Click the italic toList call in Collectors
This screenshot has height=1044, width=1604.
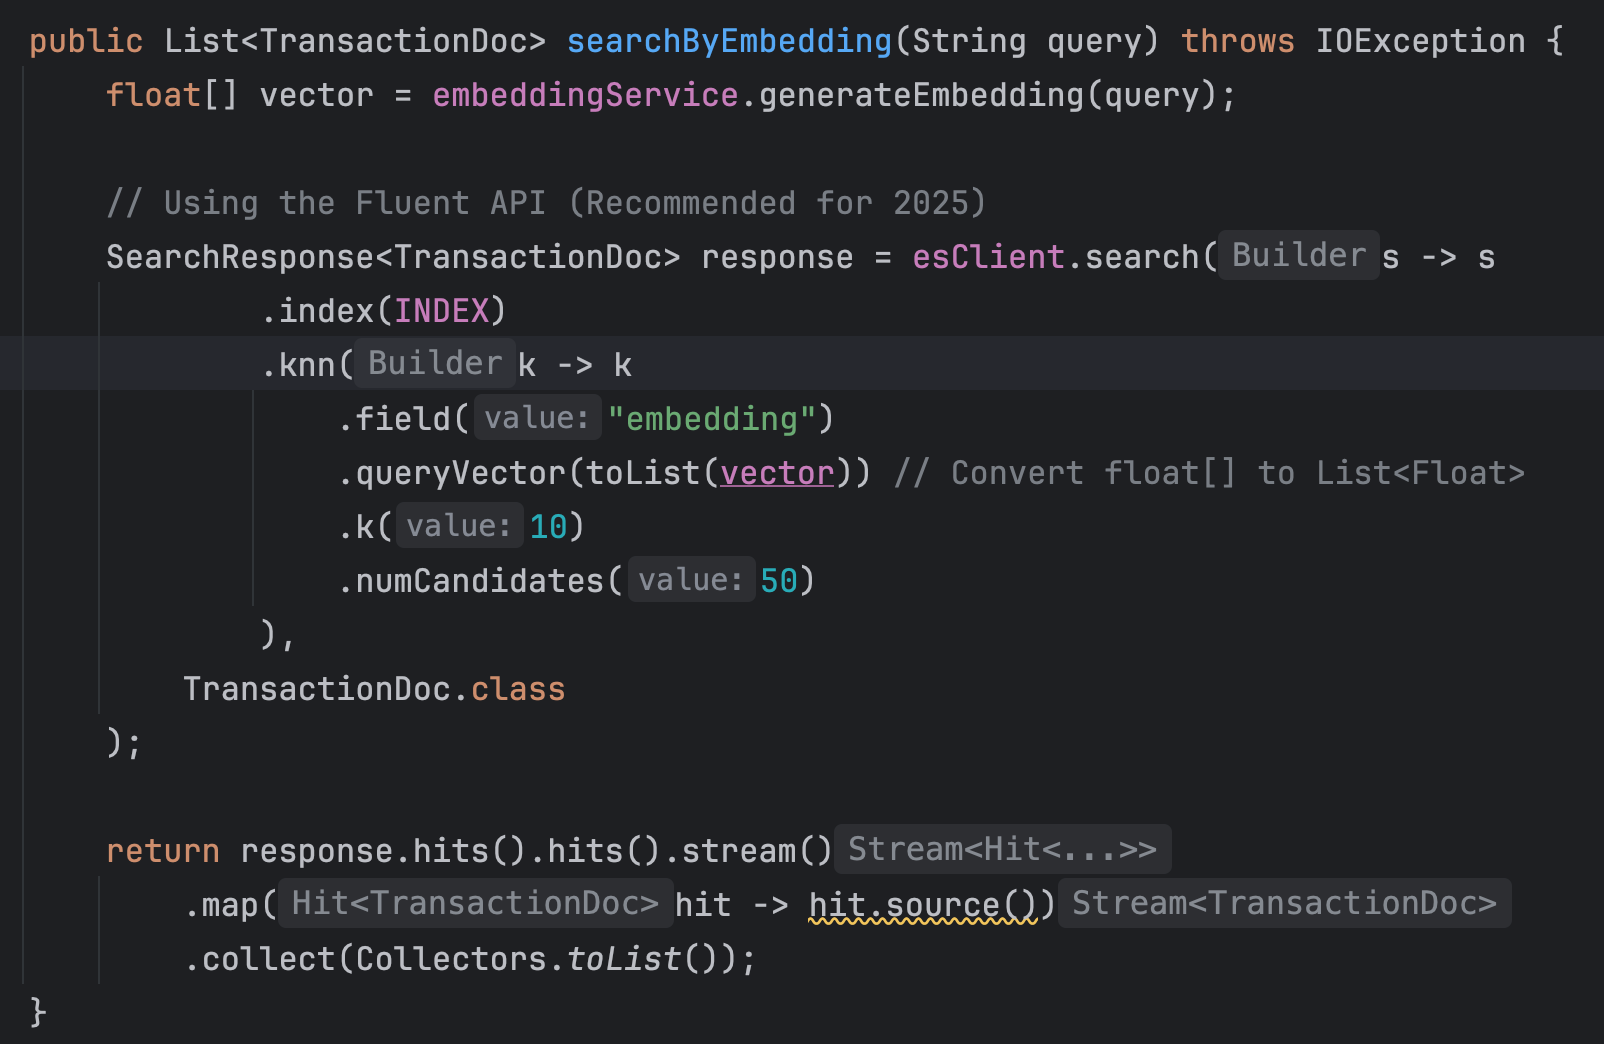pyautogui.click(x=624, y=959)
